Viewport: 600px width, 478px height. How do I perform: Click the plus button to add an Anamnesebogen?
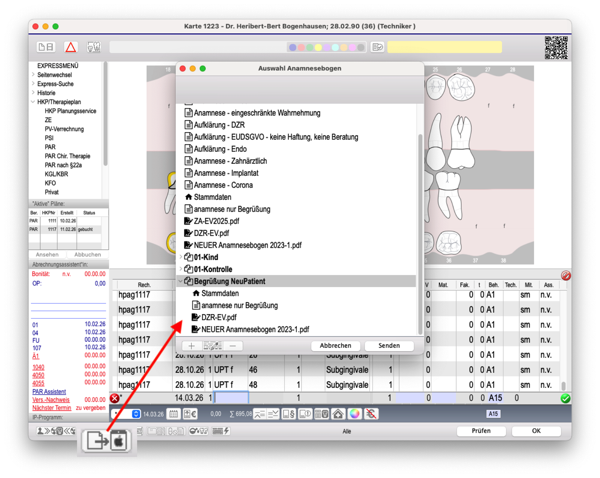click(x=191, y=346)
